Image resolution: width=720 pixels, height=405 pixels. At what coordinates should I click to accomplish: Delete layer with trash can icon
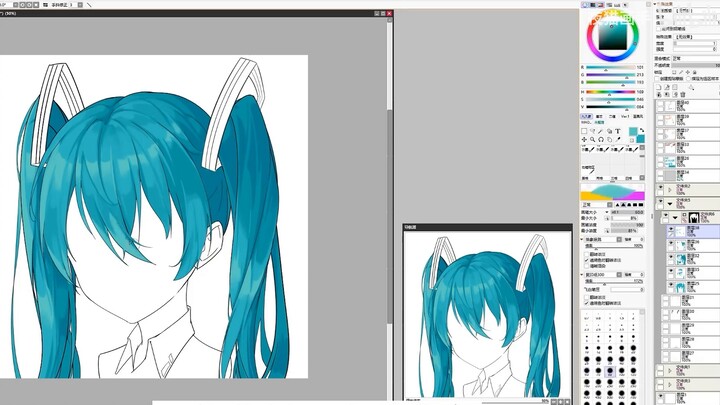[683, 94]
